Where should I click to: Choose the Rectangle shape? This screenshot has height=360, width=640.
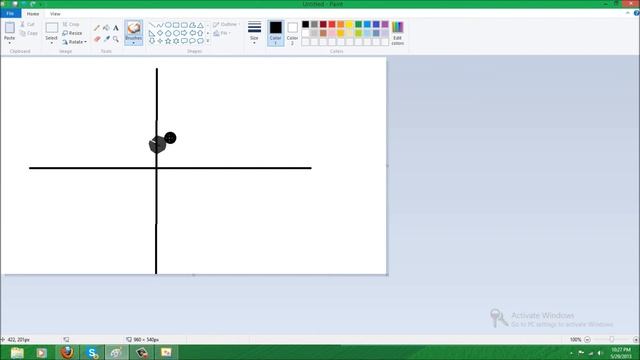(176, 25)
